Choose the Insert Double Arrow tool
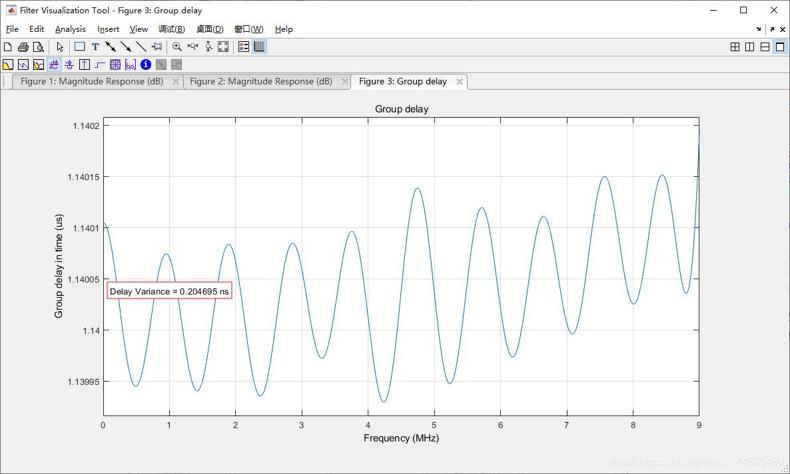790x474 pixels. coord(110,47)
